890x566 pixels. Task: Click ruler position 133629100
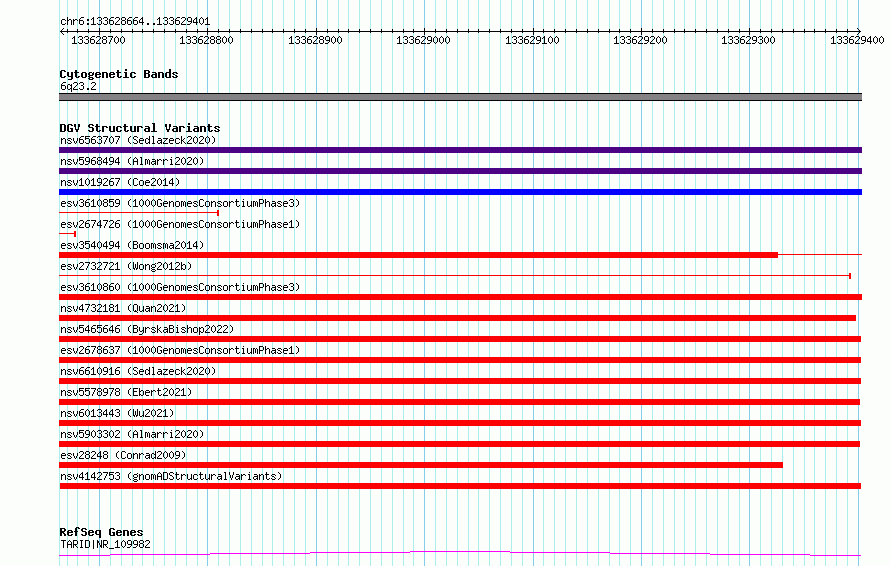pyautogui.click(x=532, y=40)
